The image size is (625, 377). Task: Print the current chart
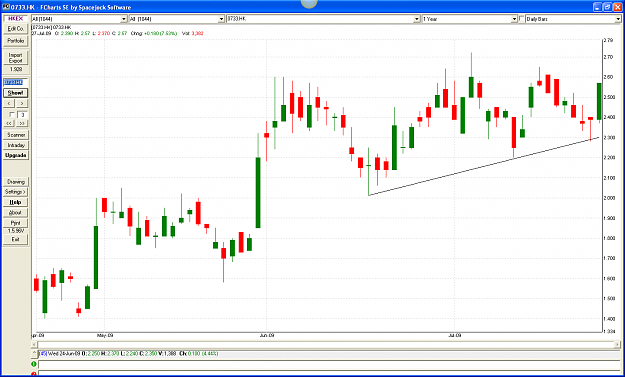point(16,223)
